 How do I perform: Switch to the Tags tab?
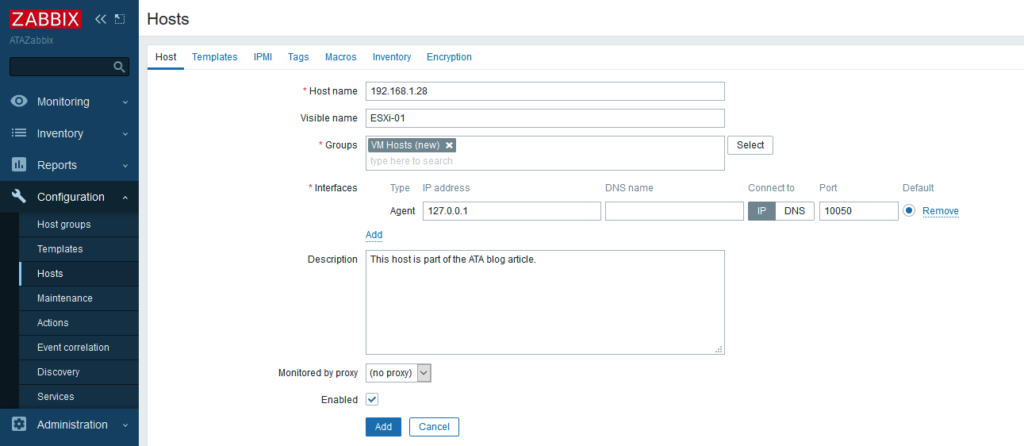pos(298,57)
